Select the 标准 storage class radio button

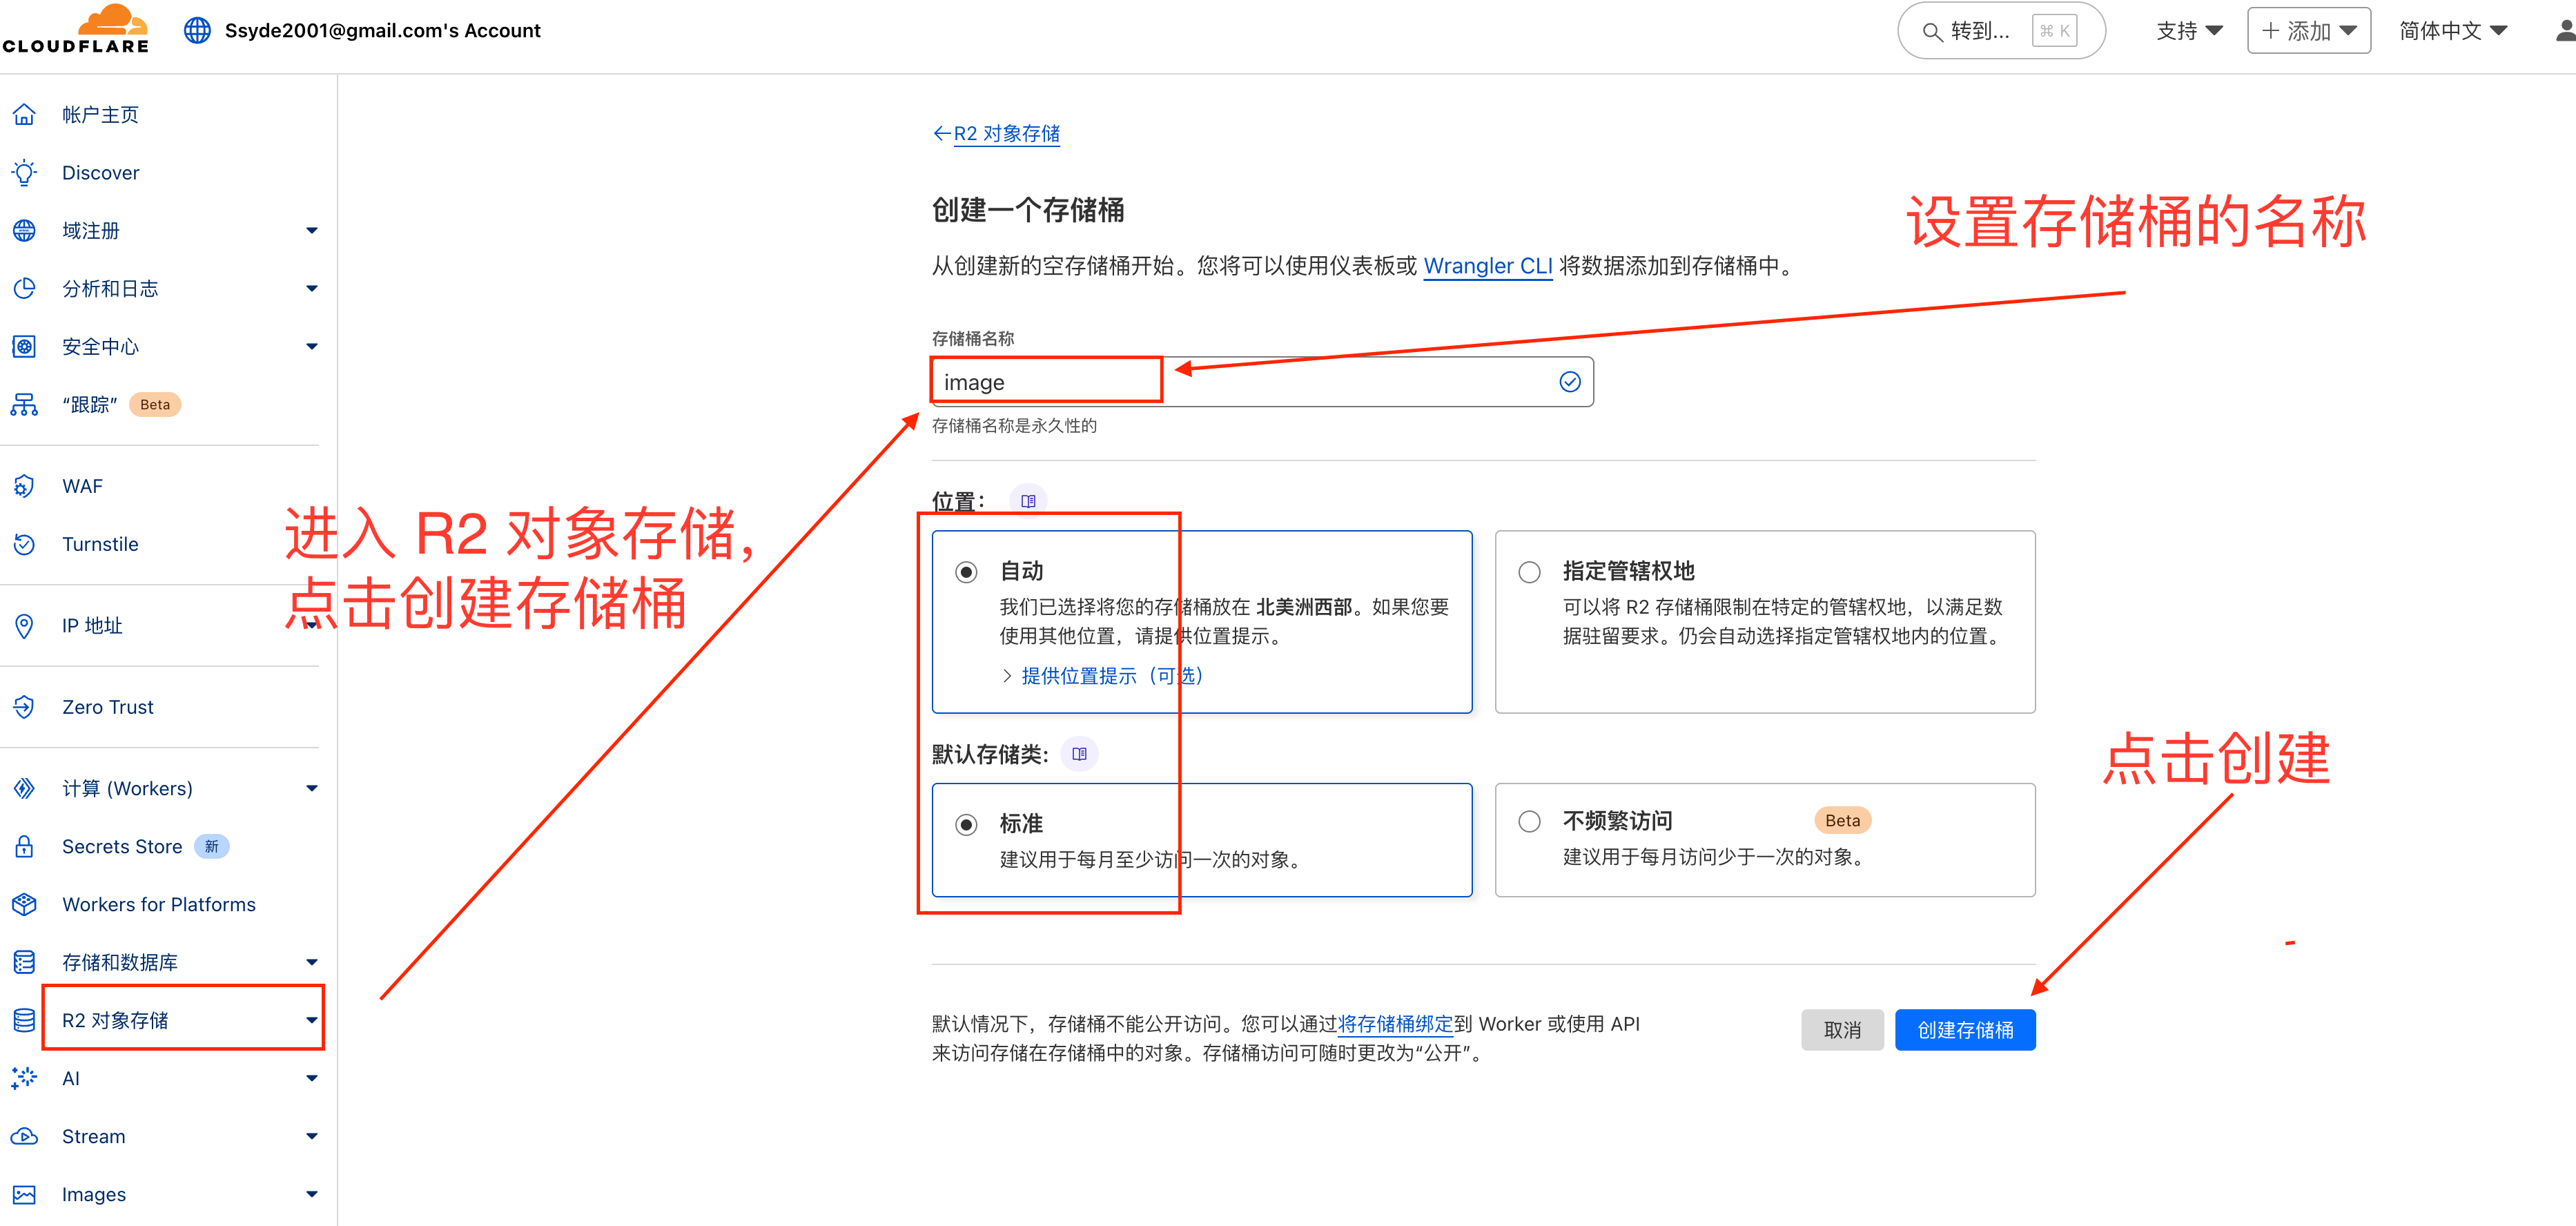pos(966,825)
